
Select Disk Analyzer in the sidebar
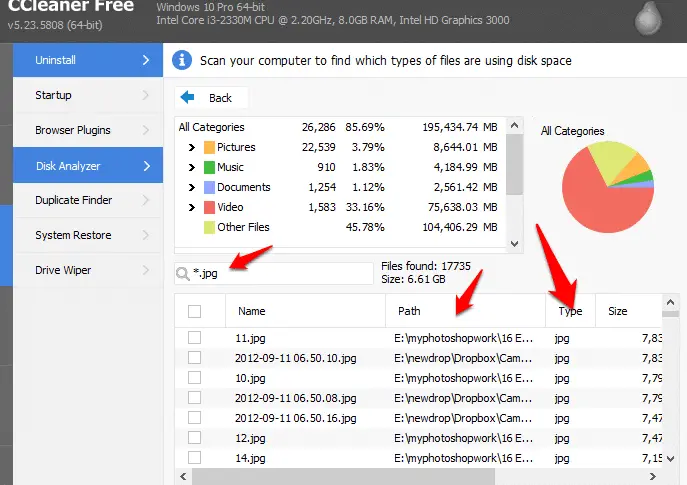tap(88, 165)
